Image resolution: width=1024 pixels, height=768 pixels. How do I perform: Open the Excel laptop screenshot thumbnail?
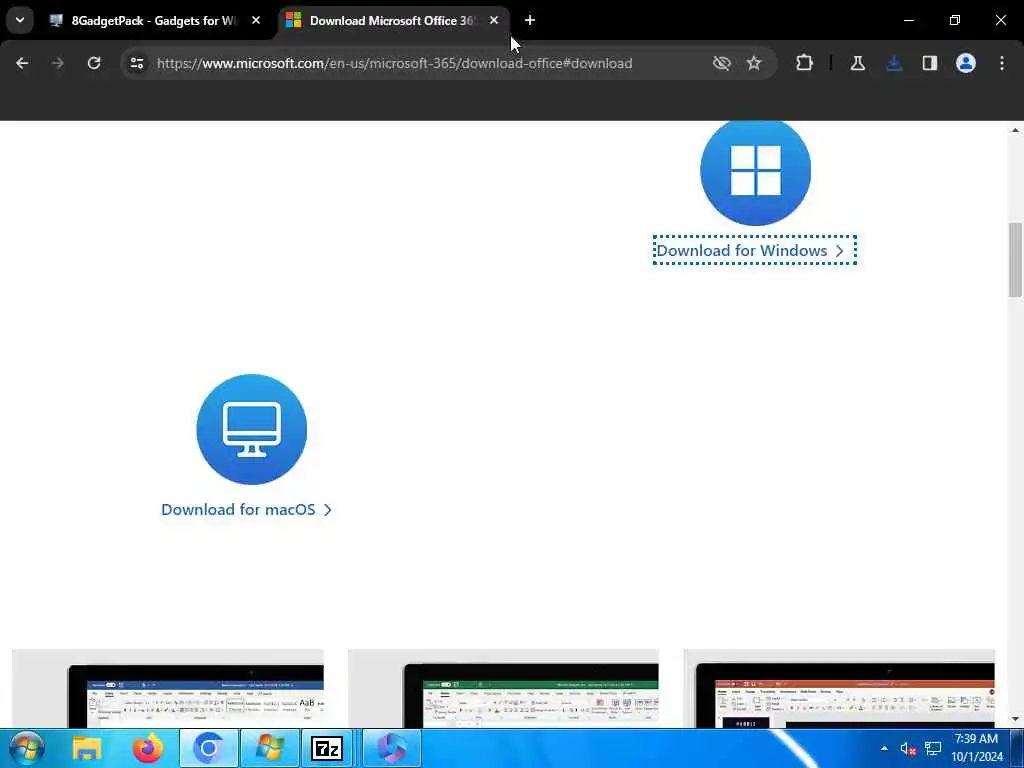click(x=504, y=688)
